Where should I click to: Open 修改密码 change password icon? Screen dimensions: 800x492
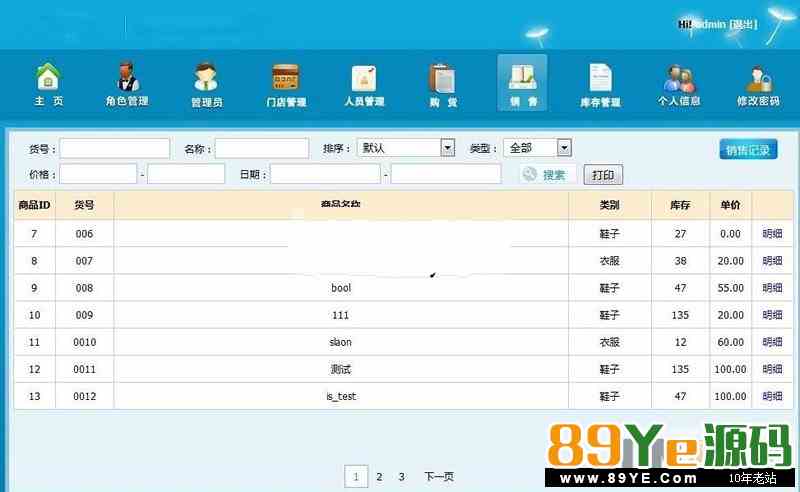coord(757,84)
